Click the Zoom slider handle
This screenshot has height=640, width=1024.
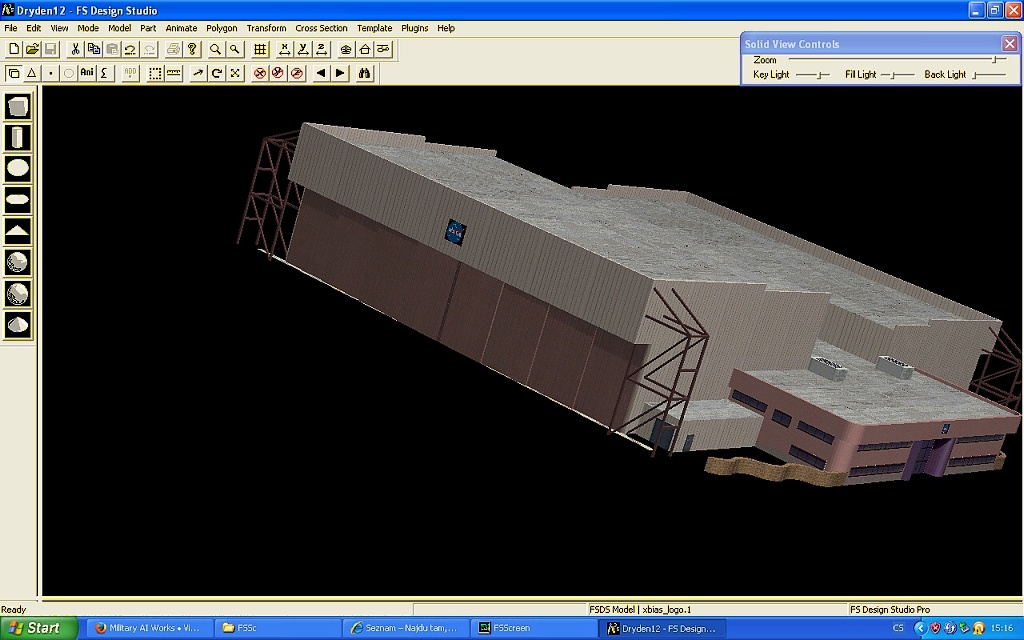coord(993,60)
